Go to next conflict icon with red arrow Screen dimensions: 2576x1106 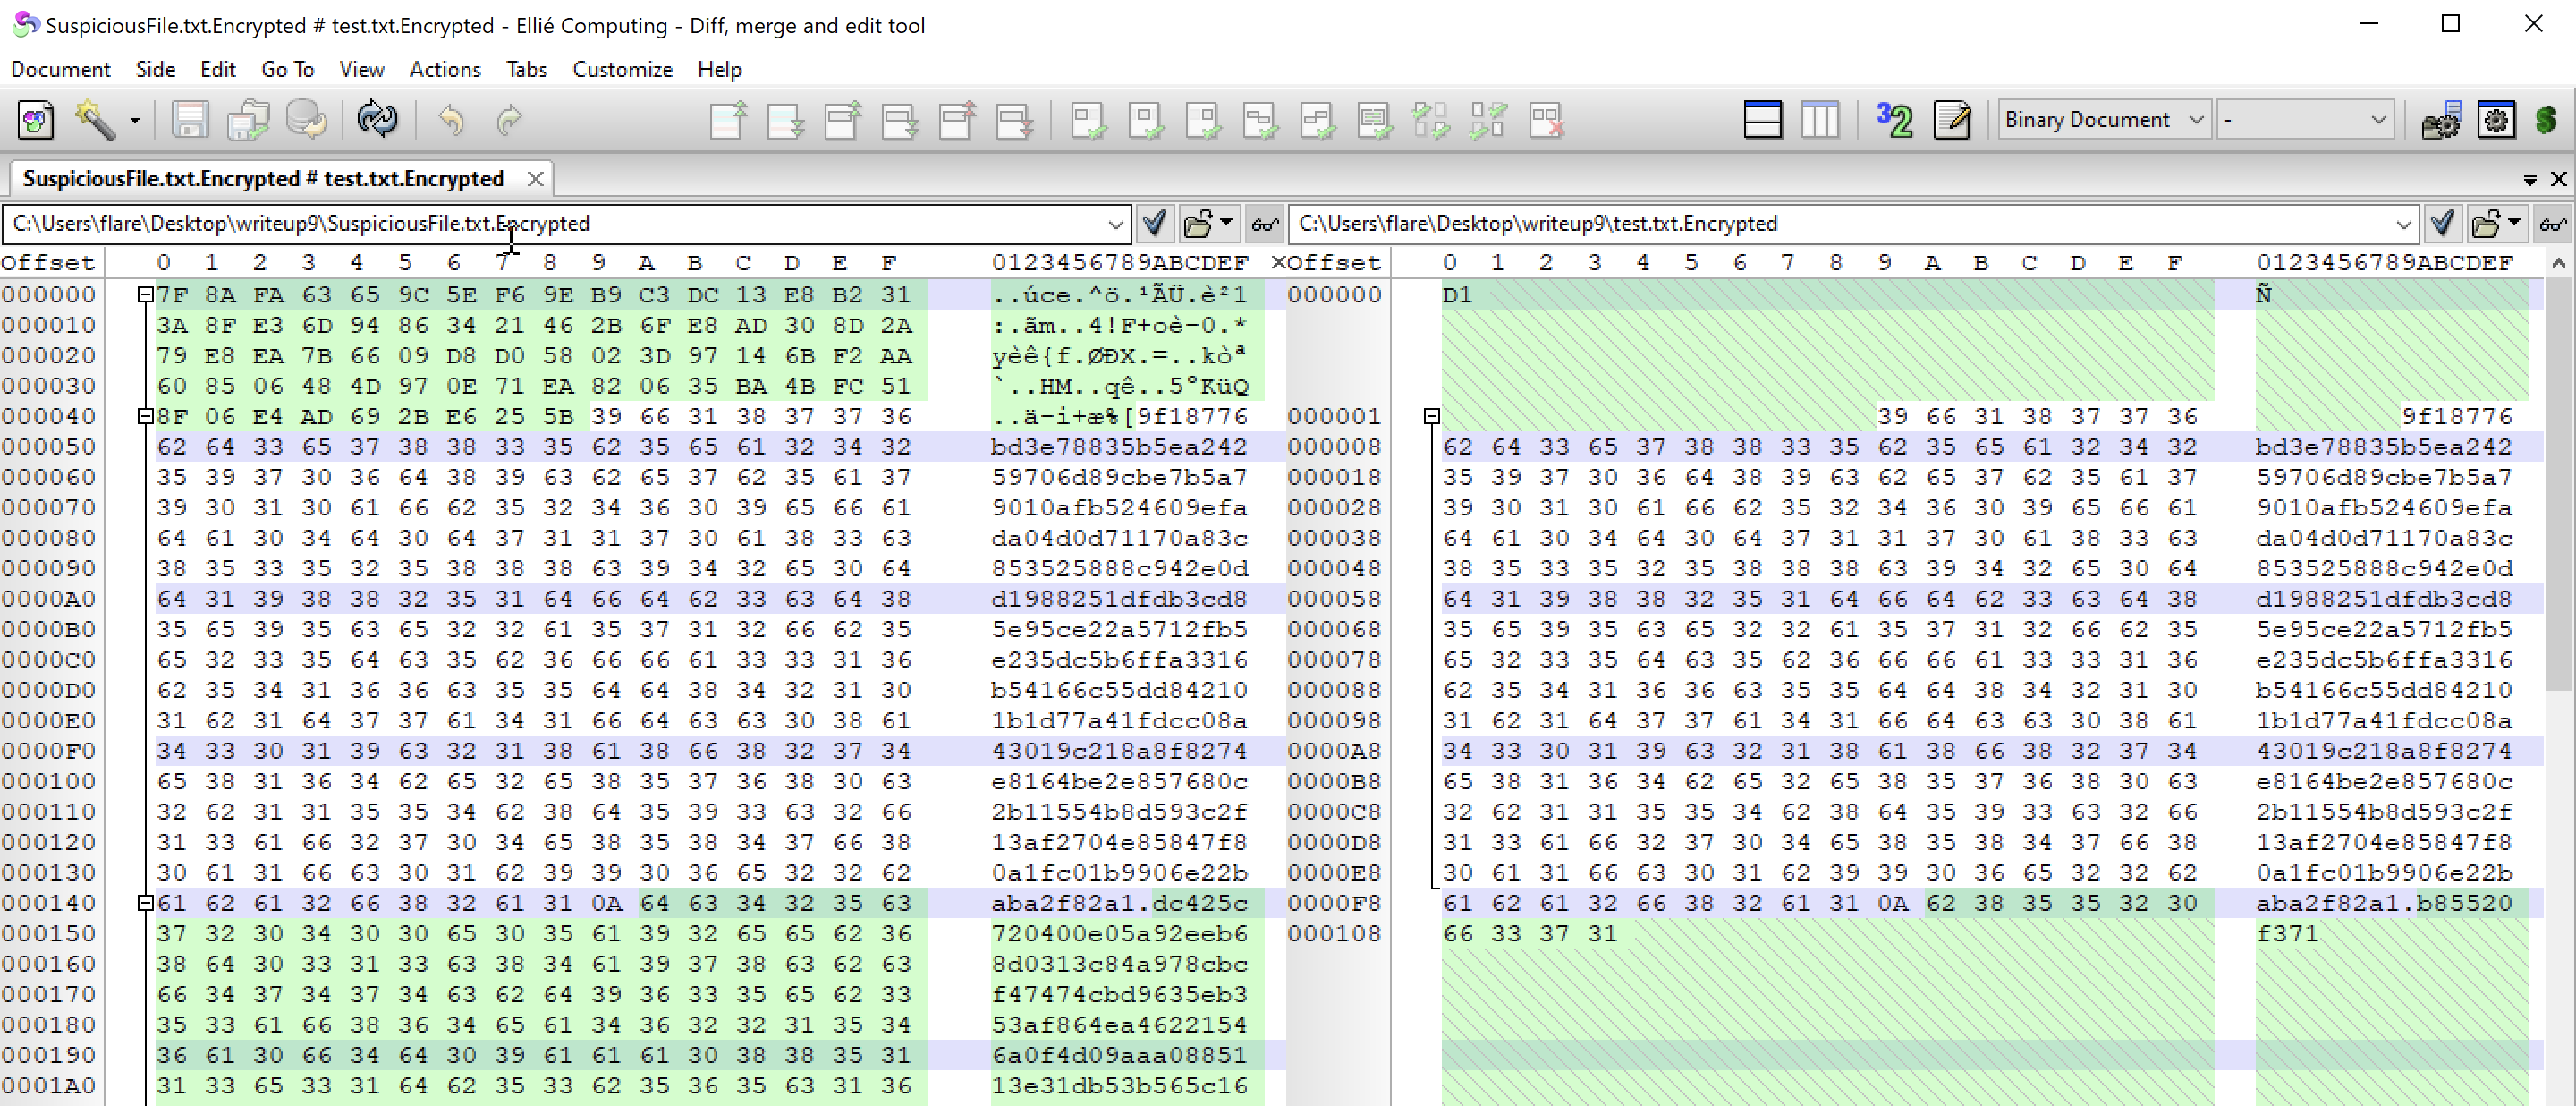[x=1015, y=121]
